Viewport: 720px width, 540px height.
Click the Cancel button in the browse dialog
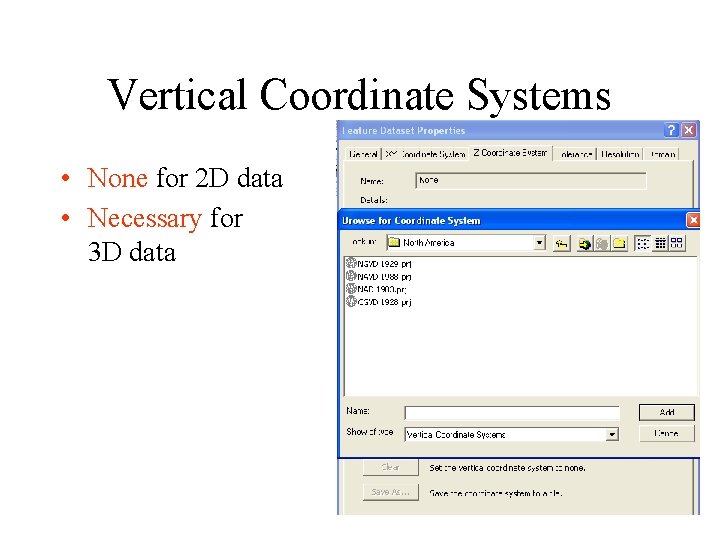pos(667,433)
